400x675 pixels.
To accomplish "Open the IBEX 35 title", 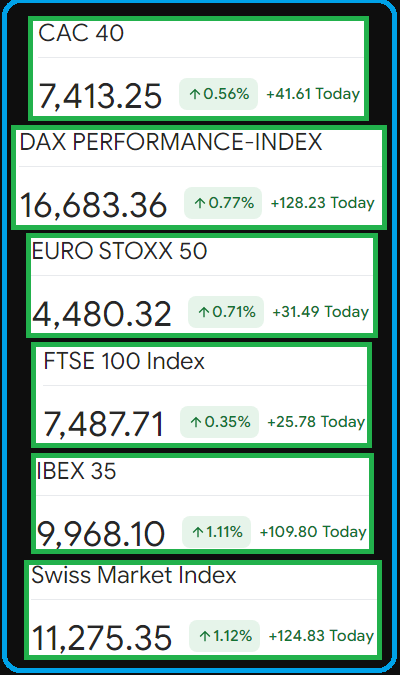I will (76, 471).
